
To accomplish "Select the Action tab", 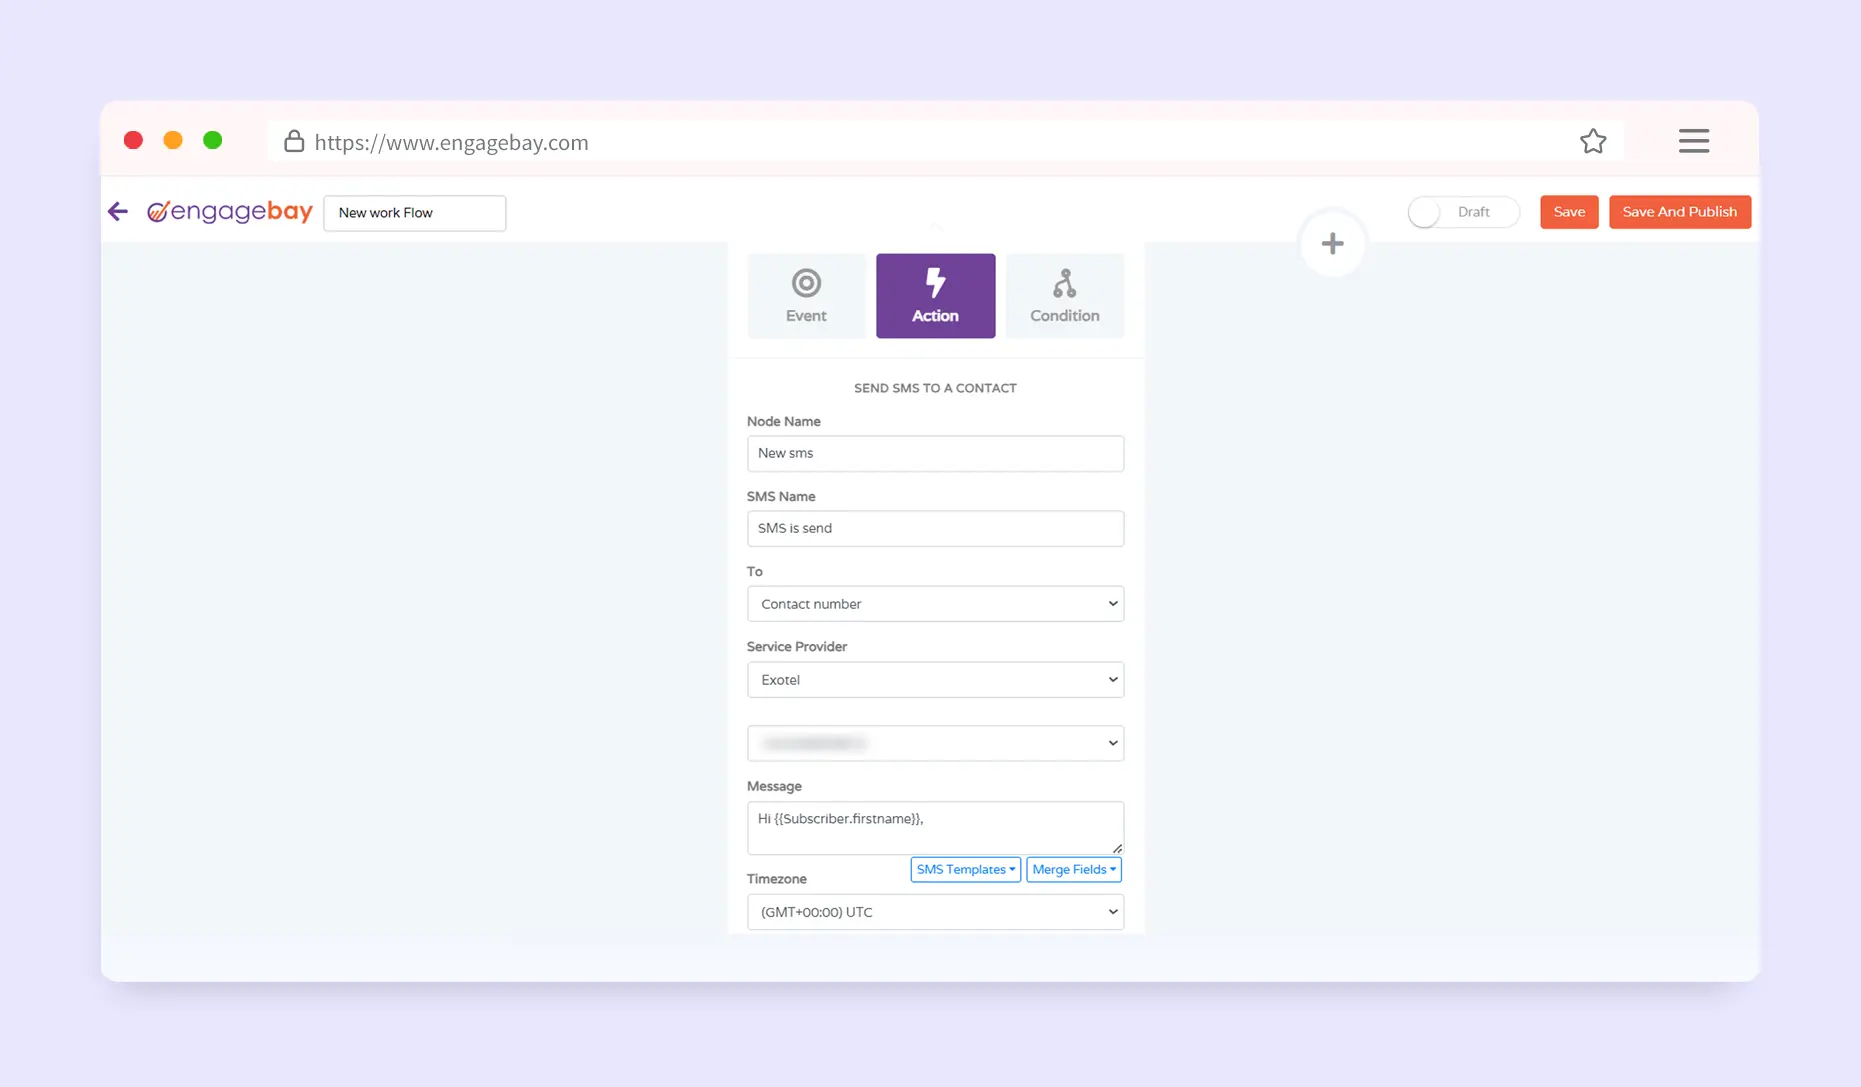I will [x=934, y=296].
